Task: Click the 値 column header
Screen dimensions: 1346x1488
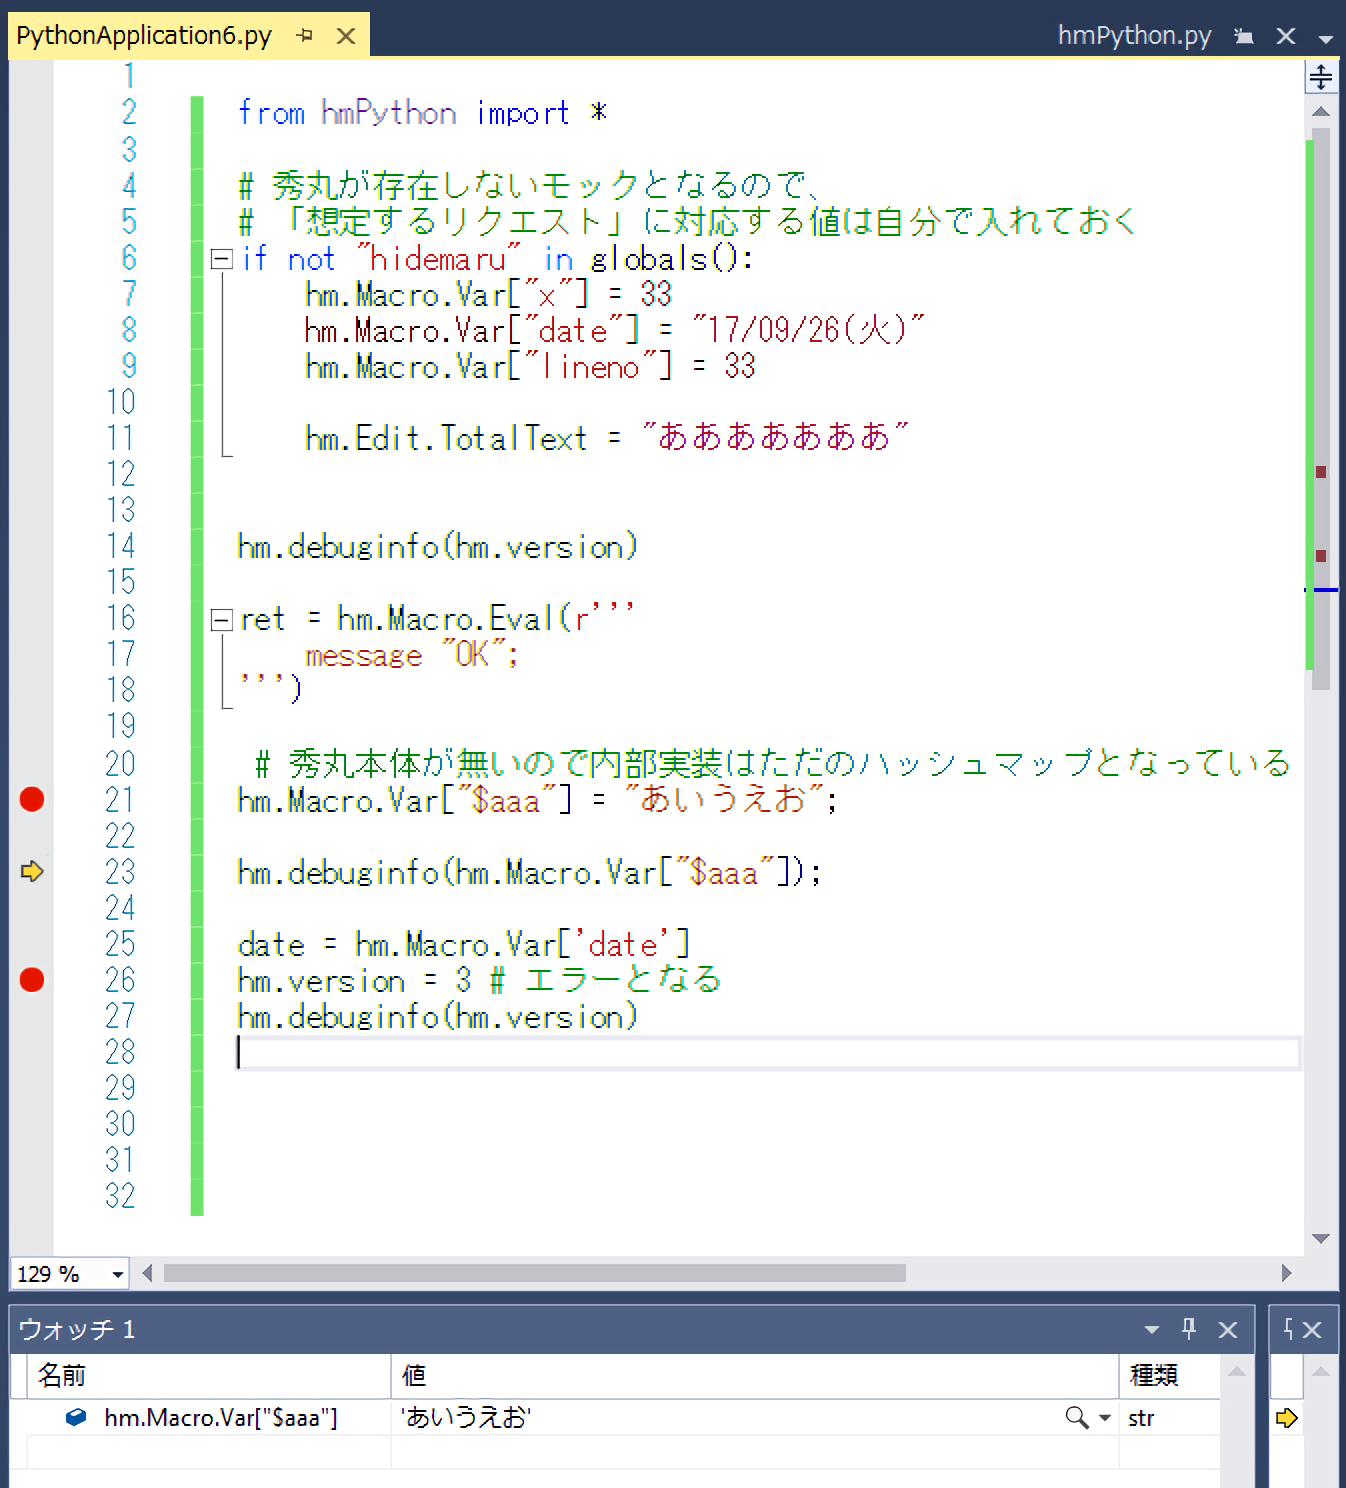Action: point(414,1376)
